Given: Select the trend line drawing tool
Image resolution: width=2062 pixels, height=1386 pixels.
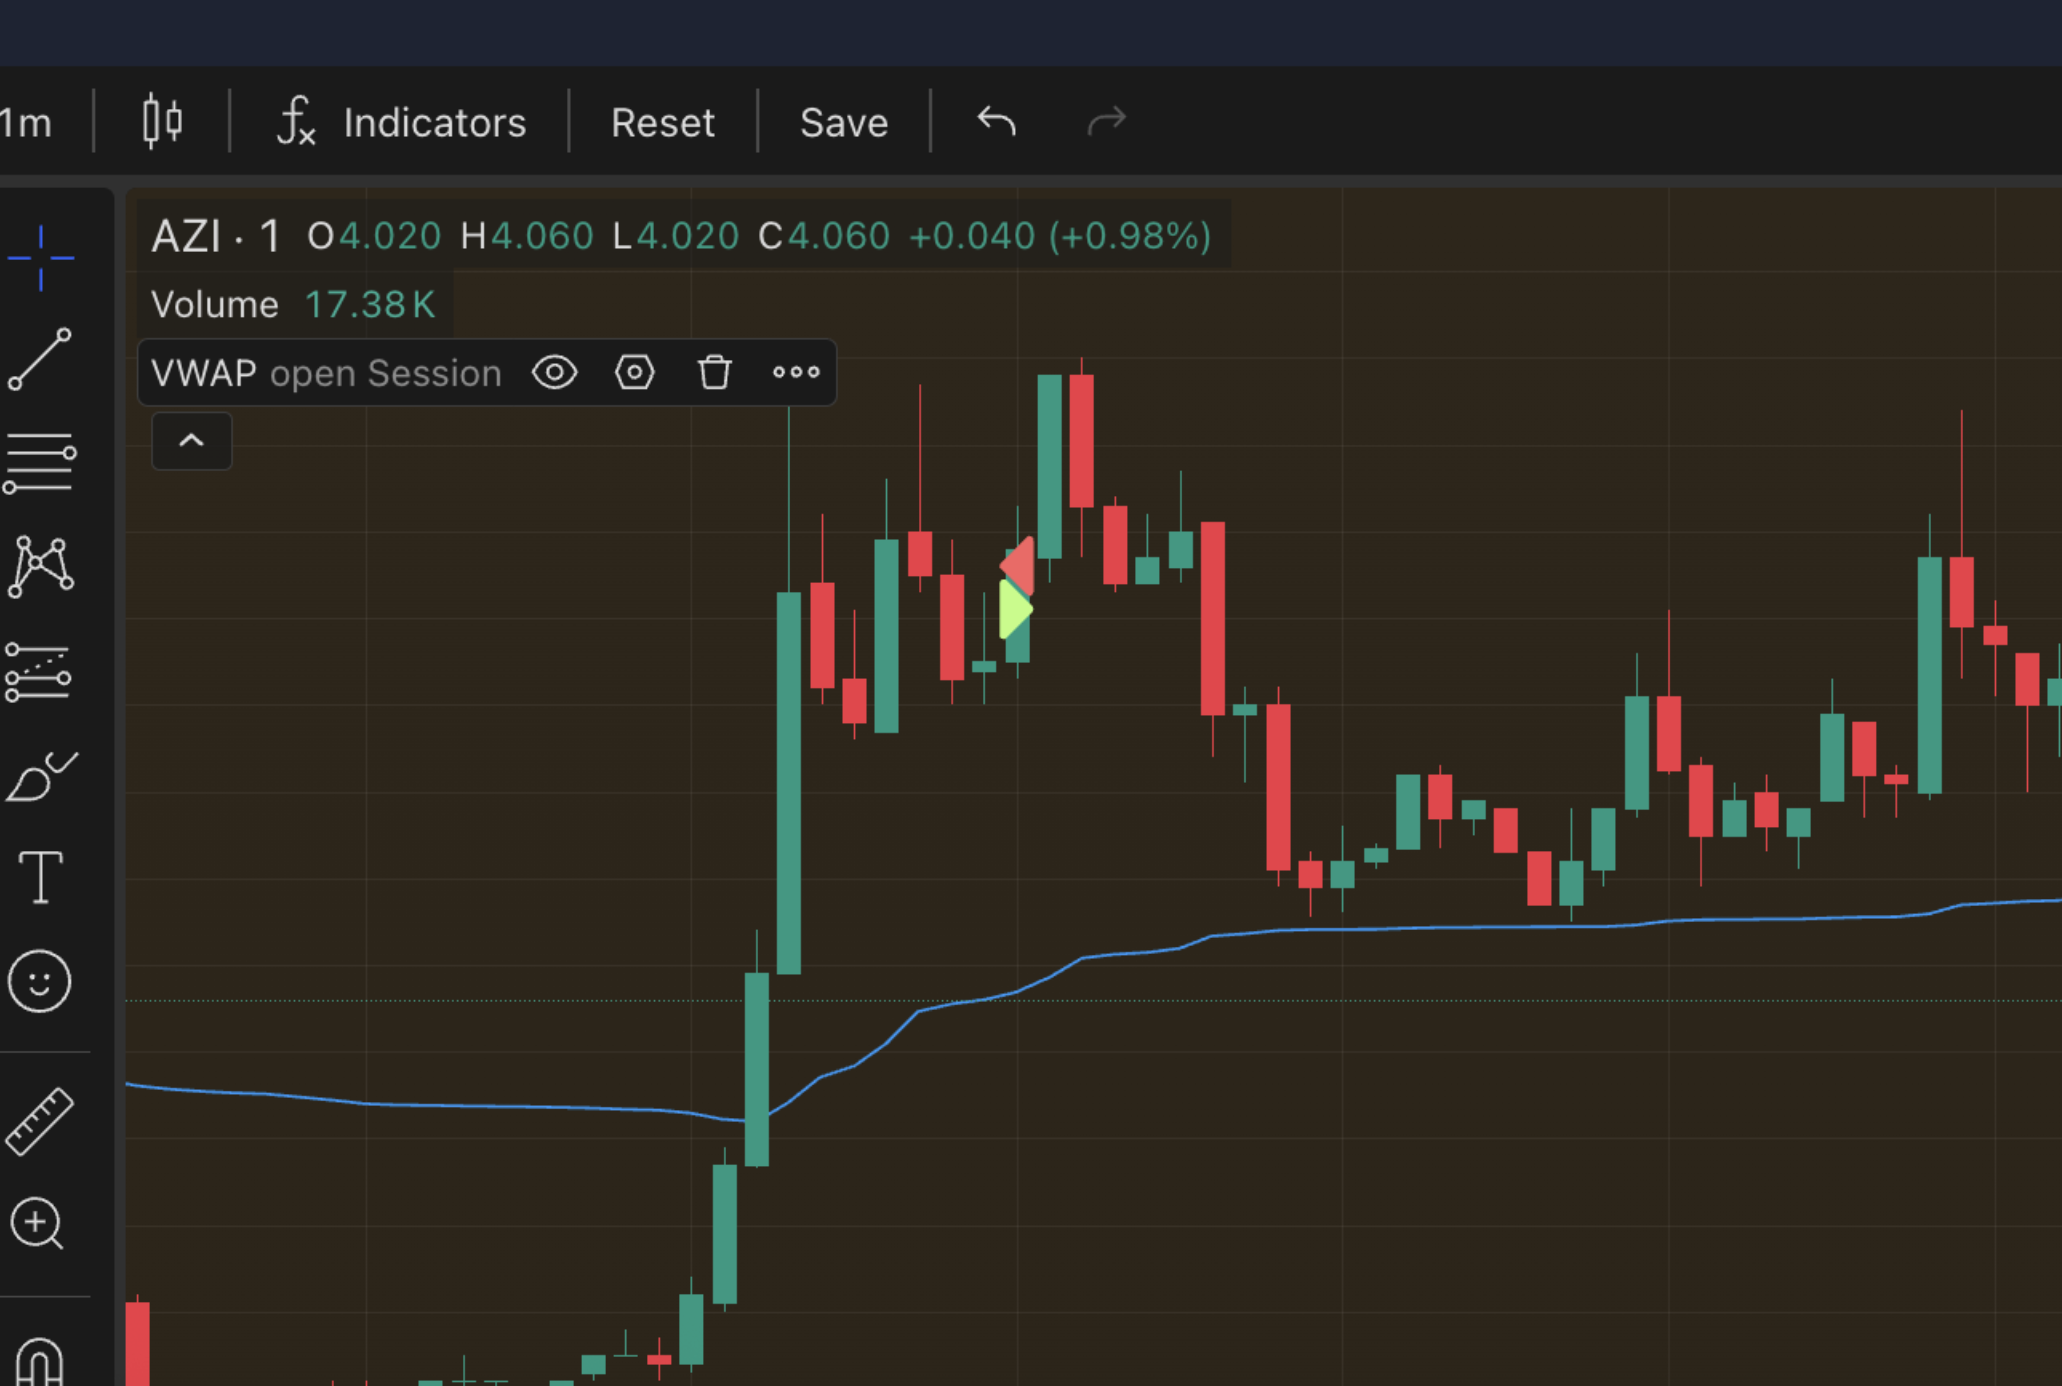Looking at the screenshot, I should [40, 359].
